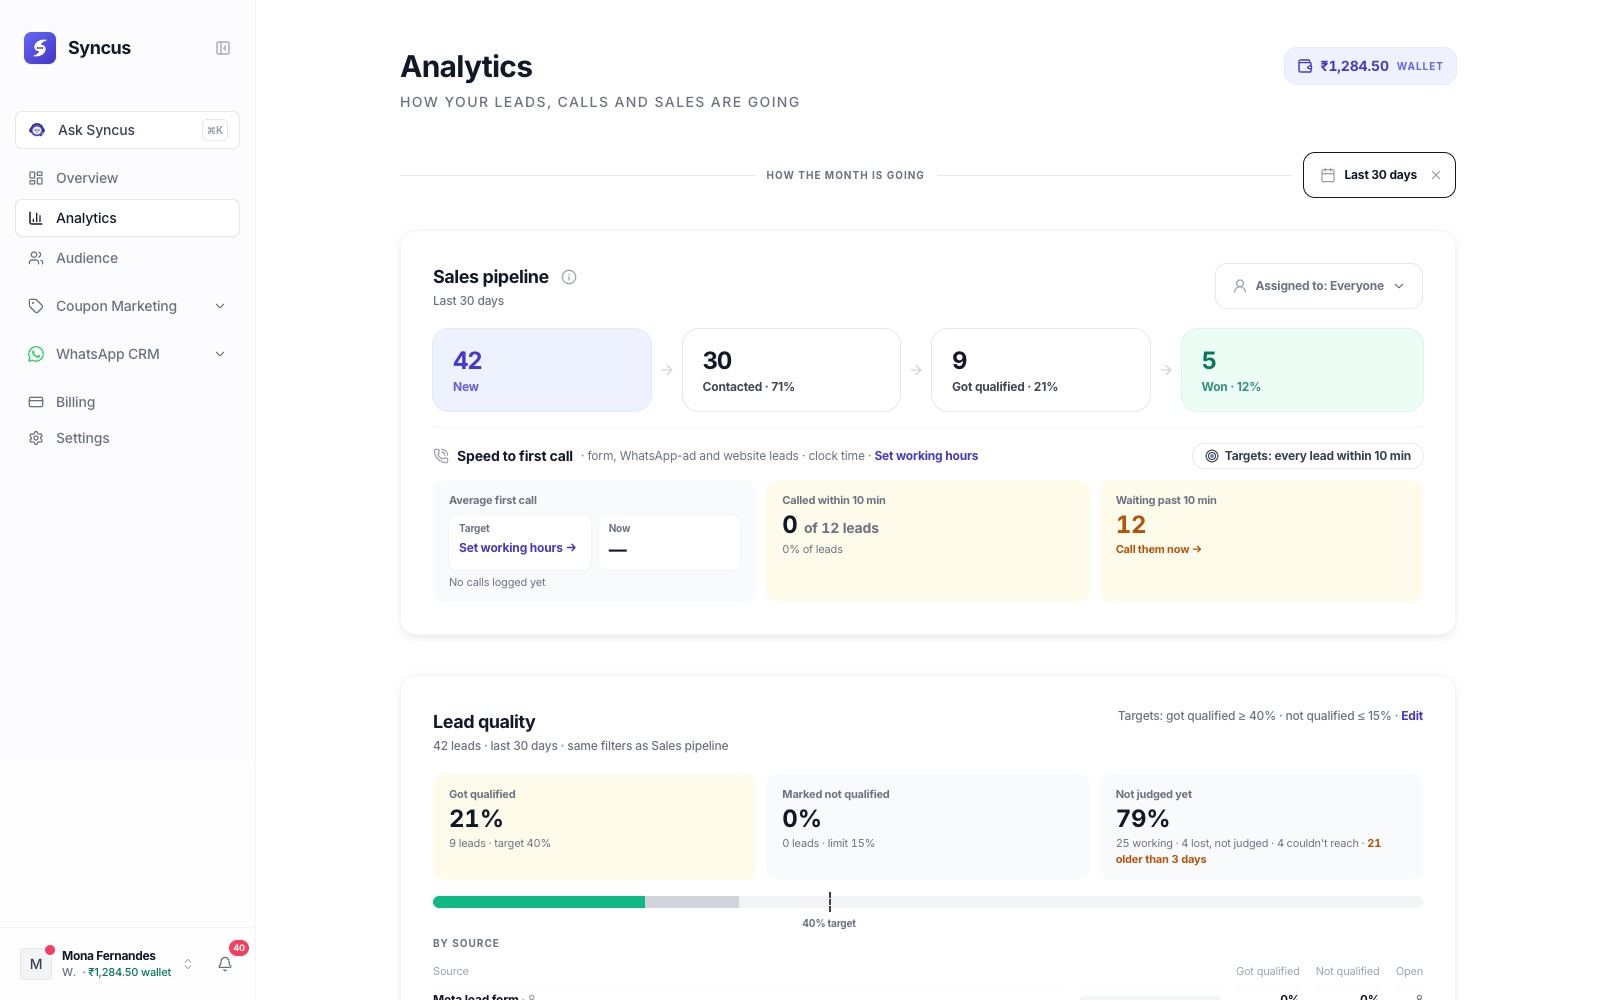Open Settings page
Viewport: 1600px width, 1000px height.
click(x=127, y=438)
